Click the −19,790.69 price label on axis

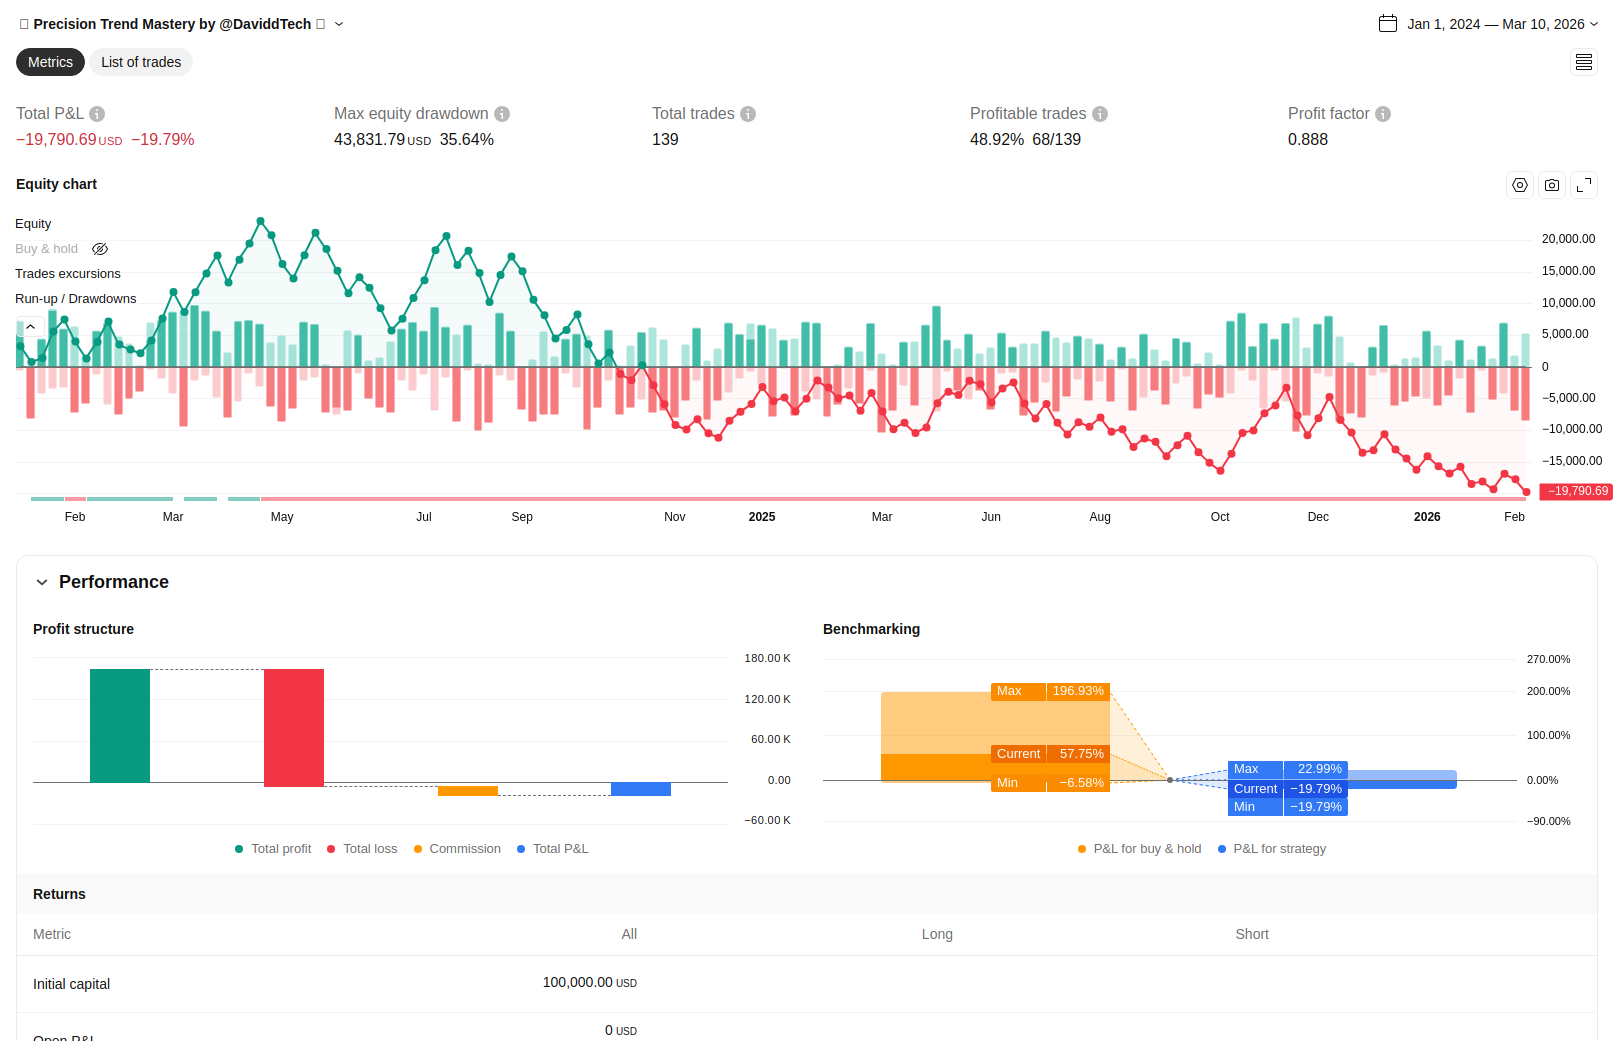coord(1576,491)
